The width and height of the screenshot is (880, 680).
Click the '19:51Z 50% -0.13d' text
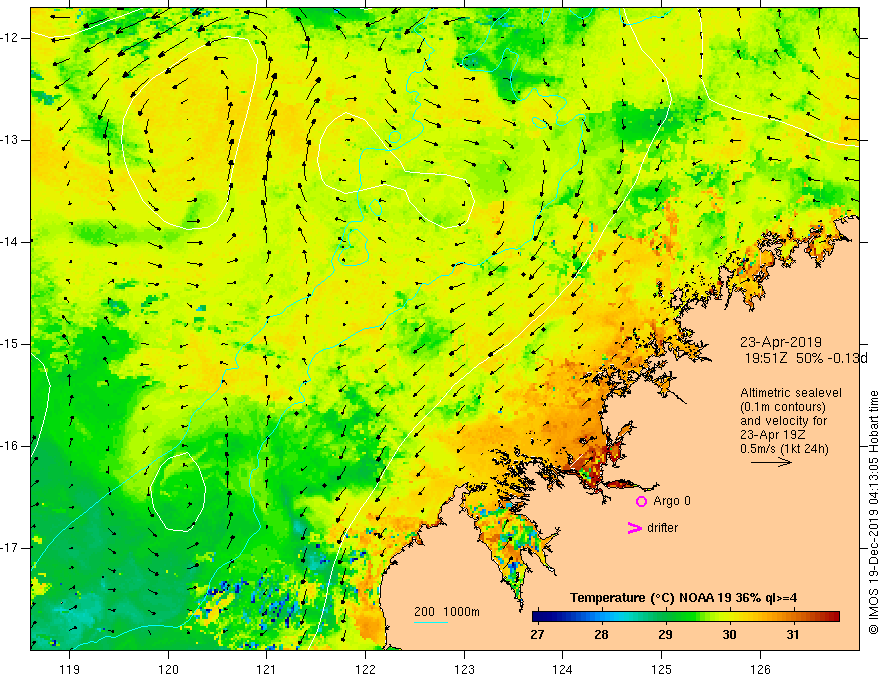[806, 358]
